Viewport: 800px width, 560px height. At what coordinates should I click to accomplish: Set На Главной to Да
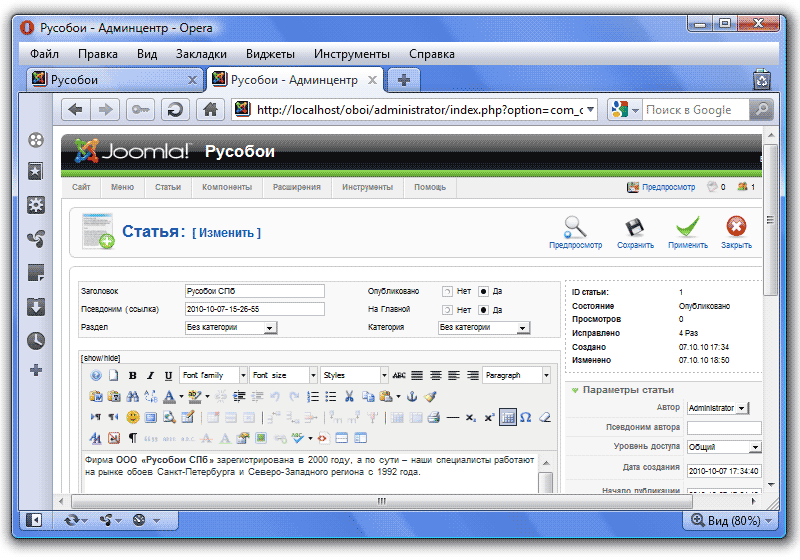click(x=483, y=310)
